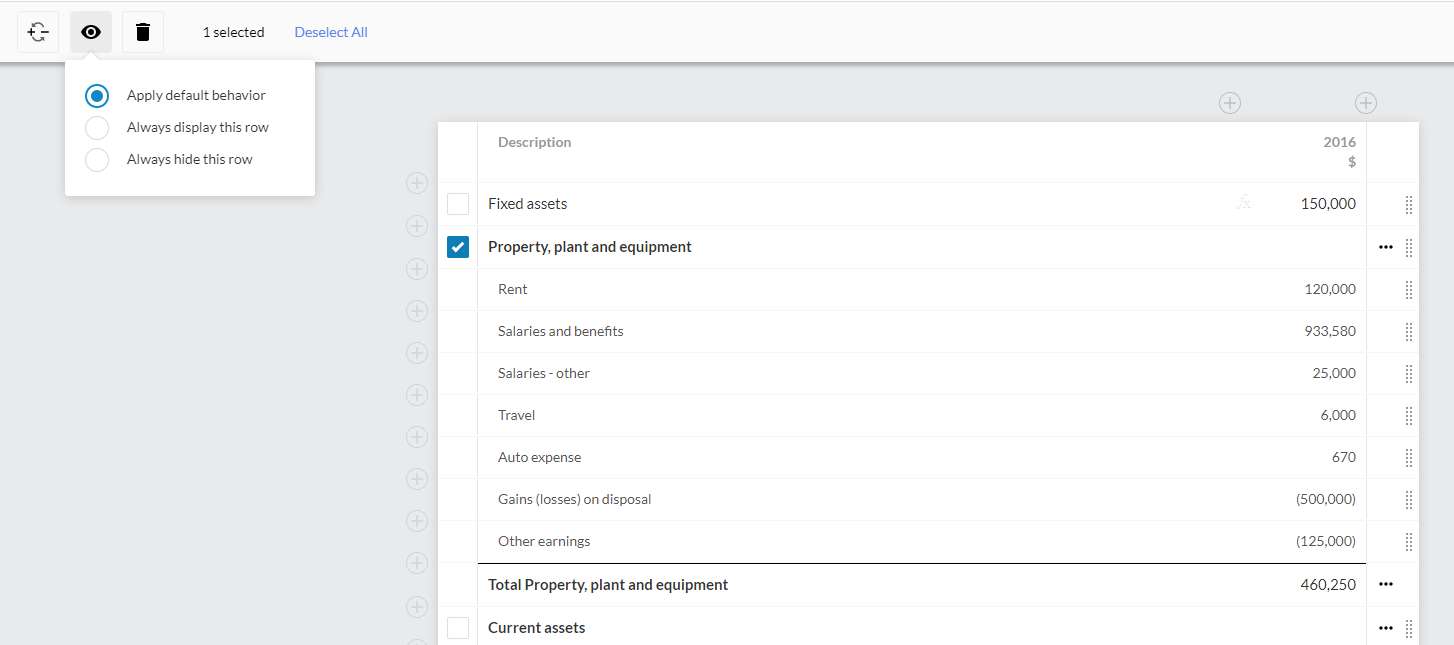Open the ellipsis menu on Current assets row
The image size is (1454, 645).
click(1386, 627)
